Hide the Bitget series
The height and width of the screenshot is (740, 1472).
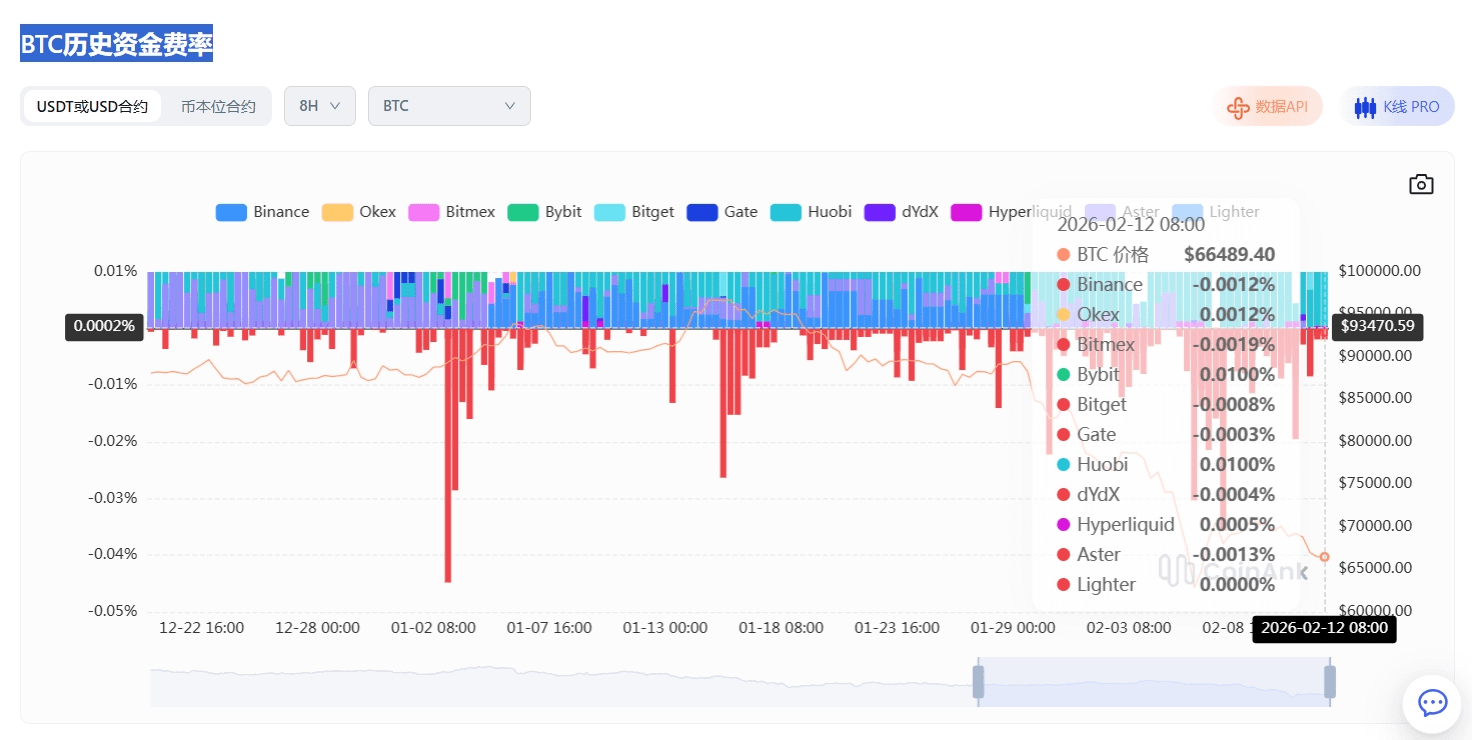(609, 212)
